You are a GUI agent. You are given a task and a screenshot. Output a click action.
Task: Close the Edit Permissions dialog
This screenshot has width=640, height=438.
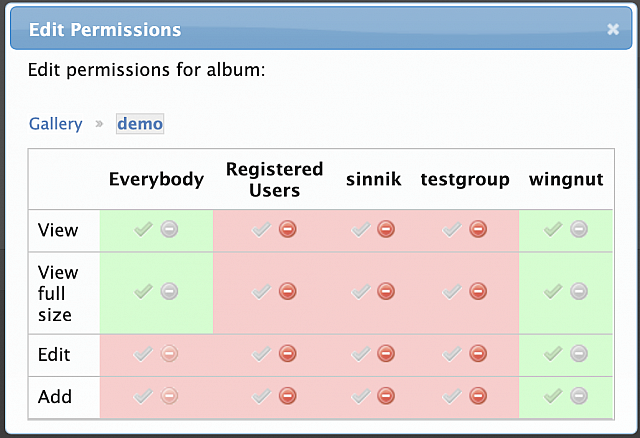613,29
